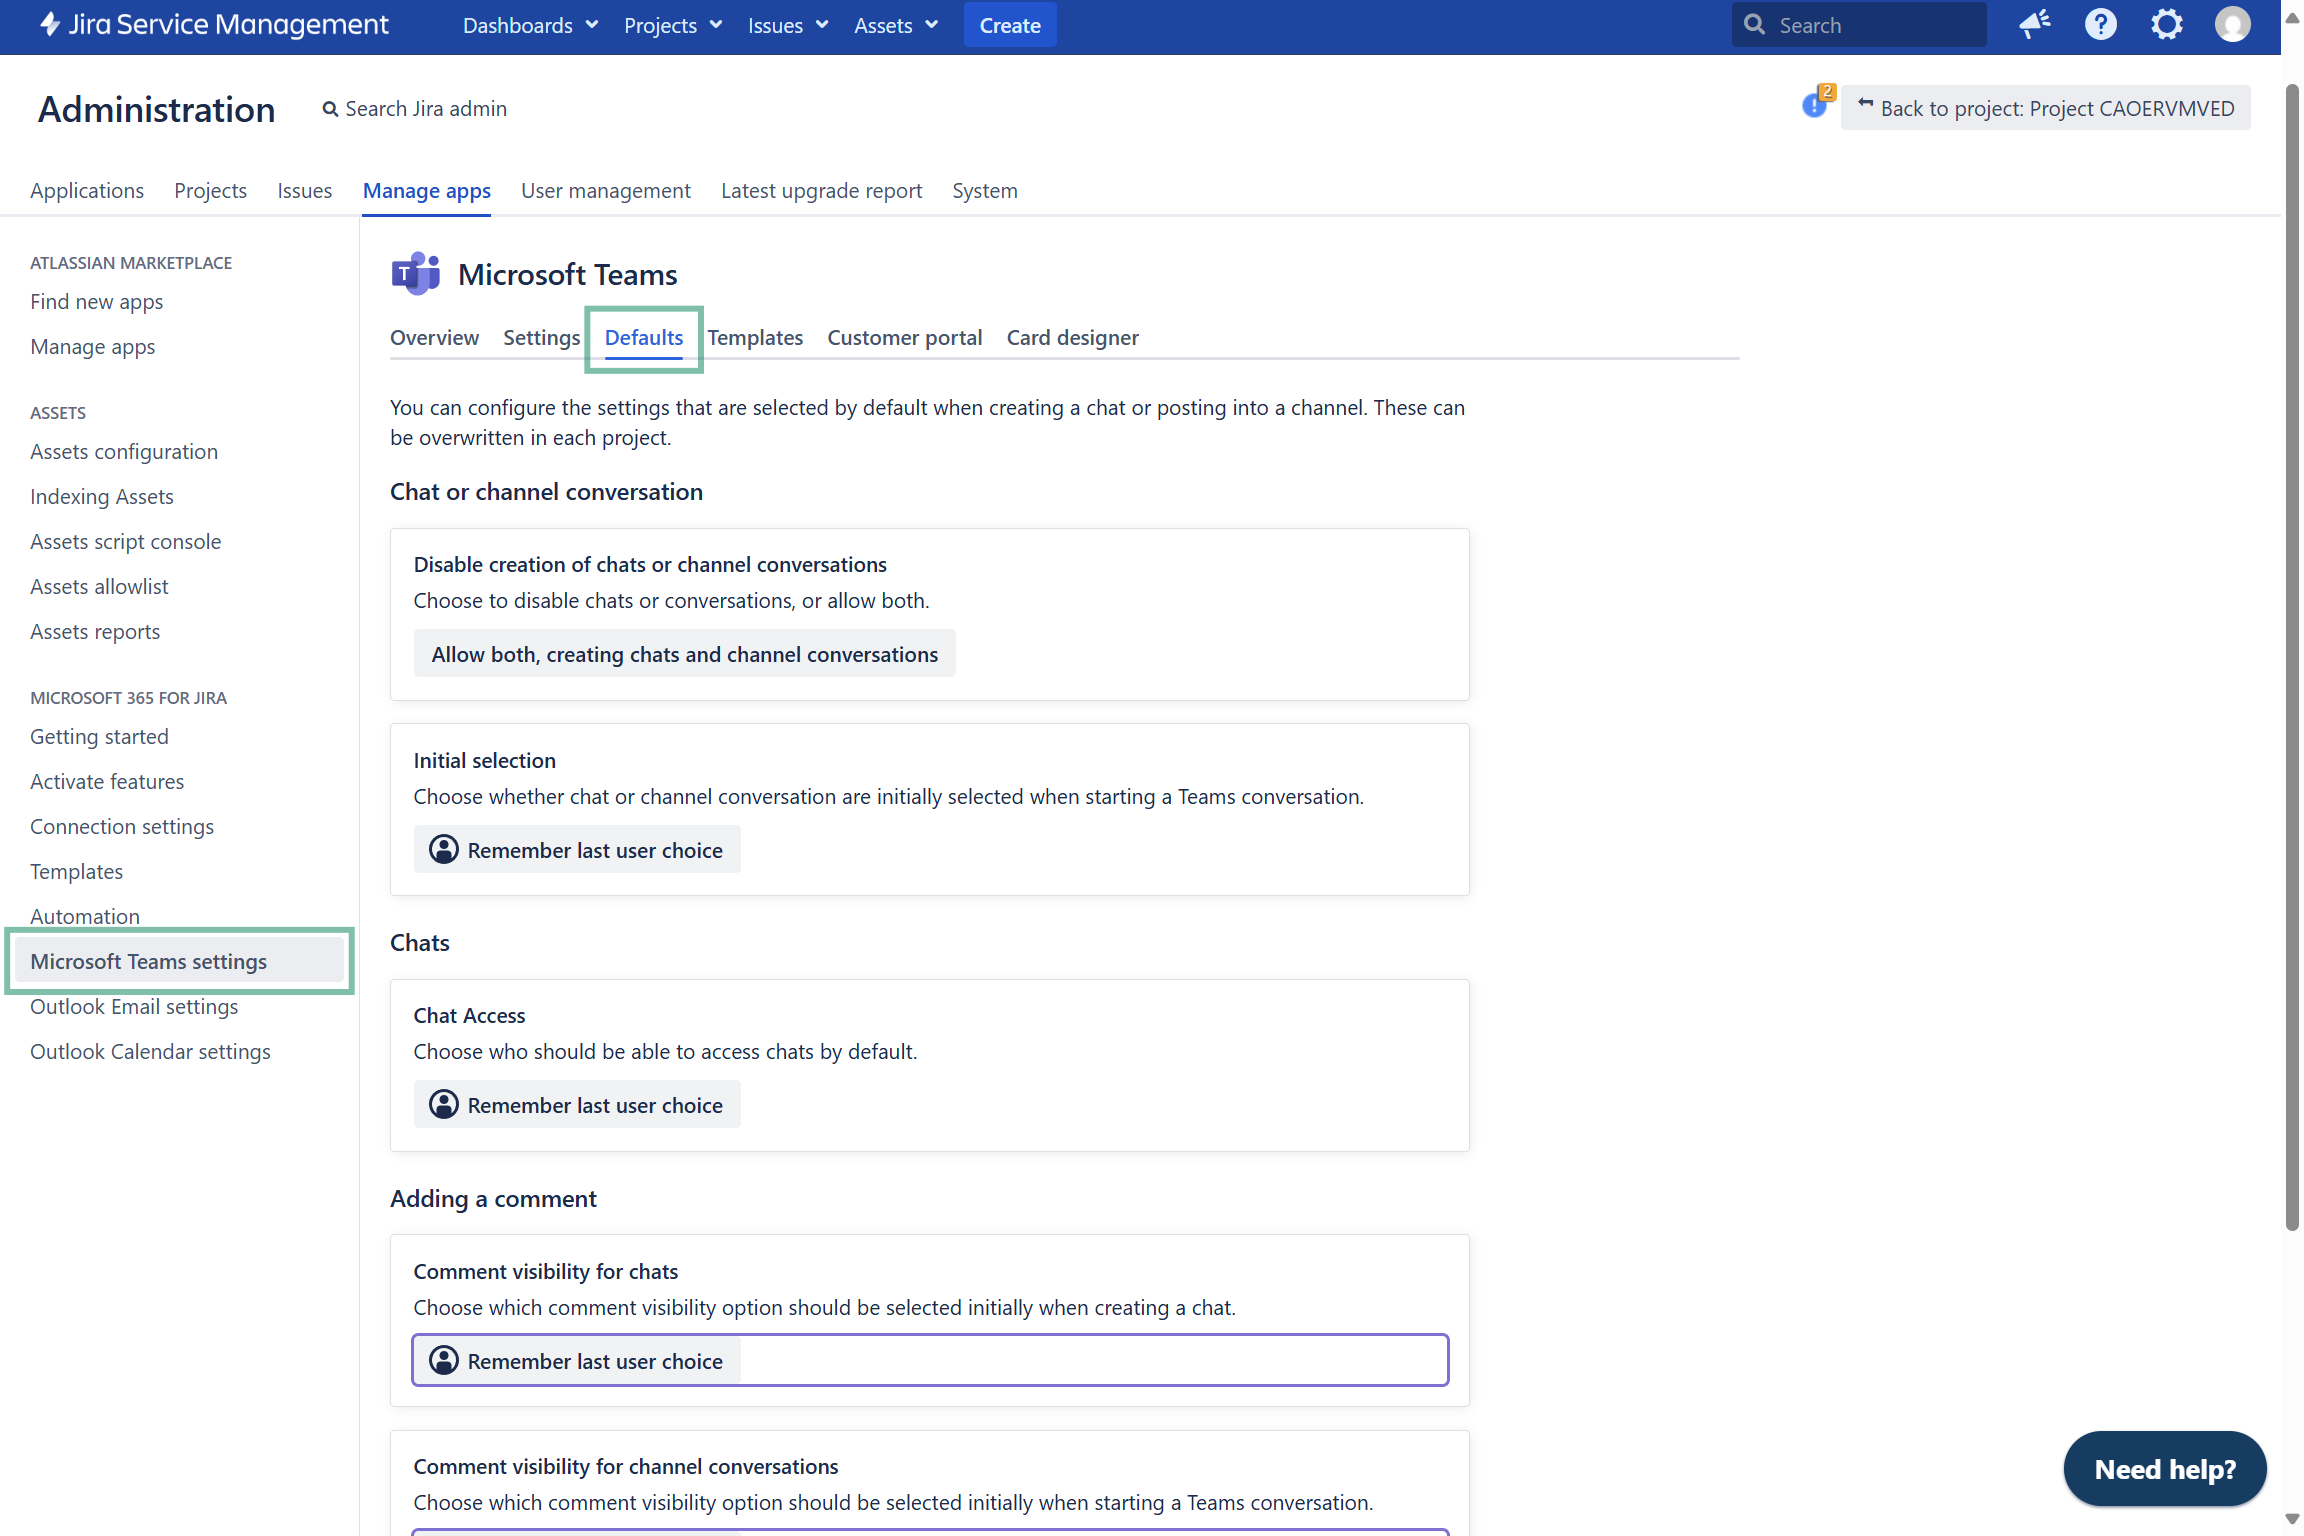This screenshot has height=1536, width=2304.
Task: Open Initial selection Remember last user choice dropdown
Action: [x=577, y=850]
